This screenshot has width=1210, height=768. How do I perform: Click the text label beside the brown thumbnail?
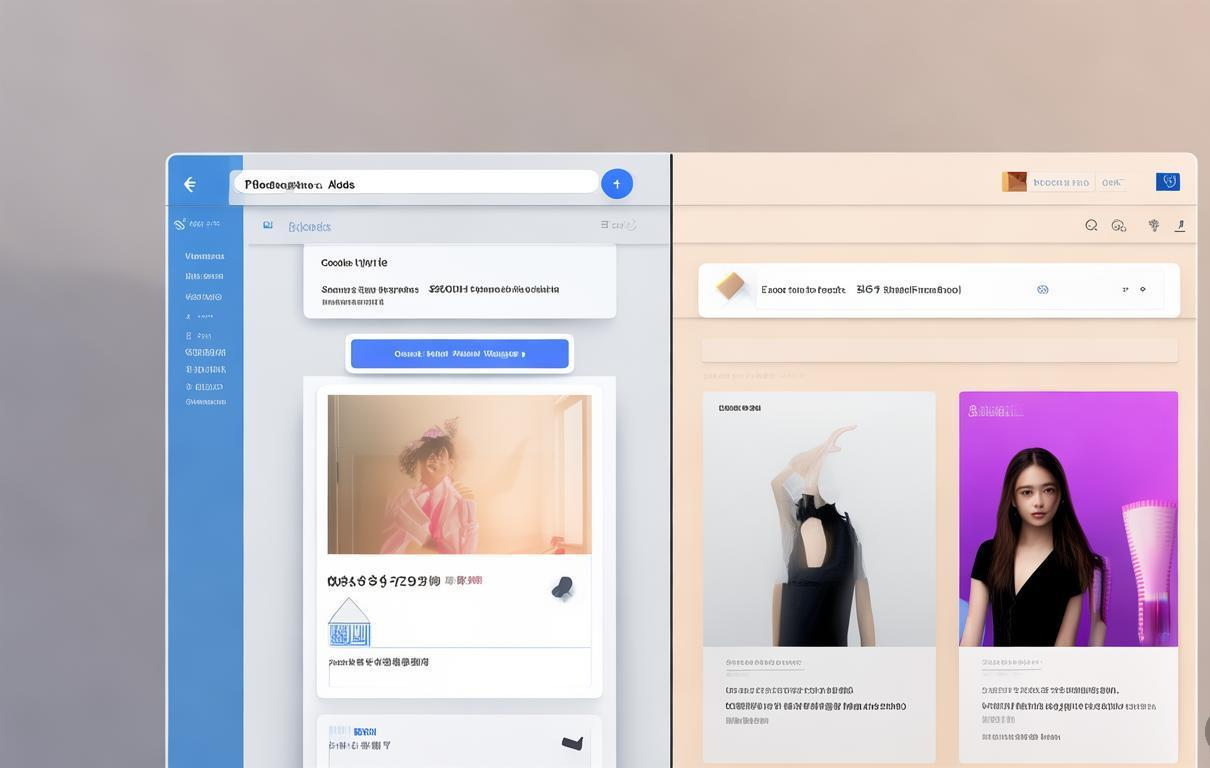[x=1061, y=183]
